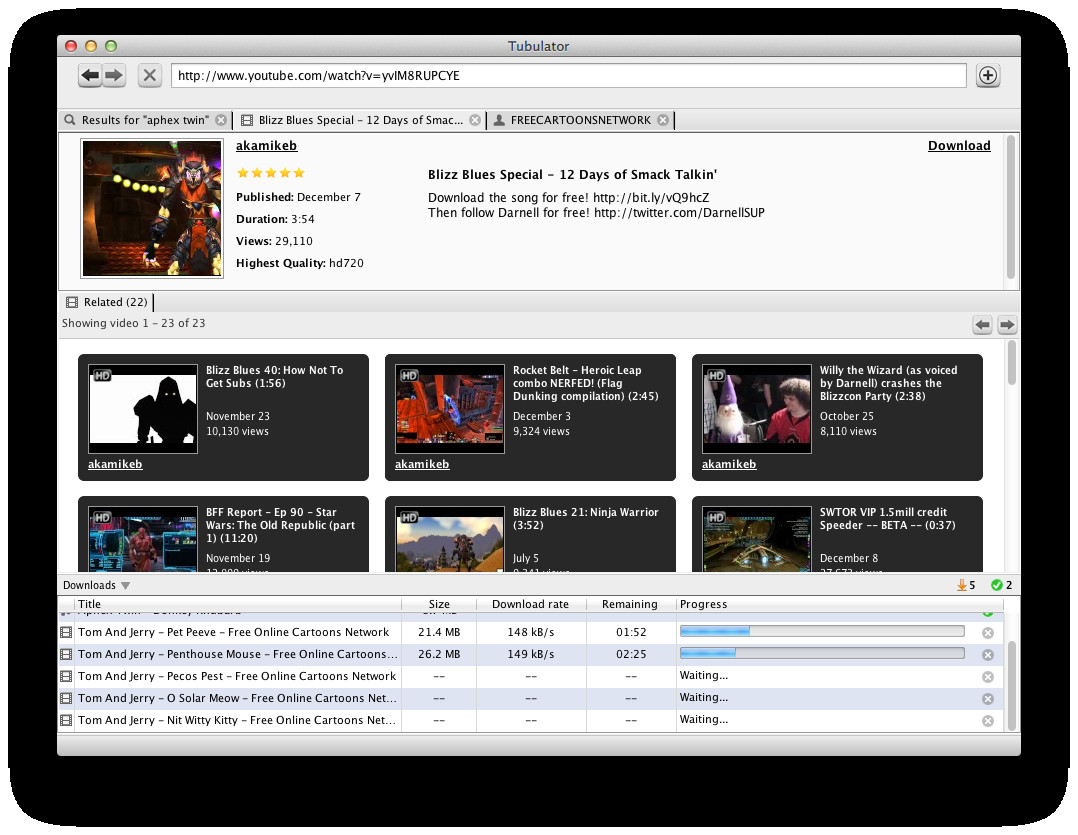Screen dimensions: 1078x835
Task: Select 'Tom And Jerry – Pecos Pest' row title
Action: pyautogui.click(x=236, y=676)
